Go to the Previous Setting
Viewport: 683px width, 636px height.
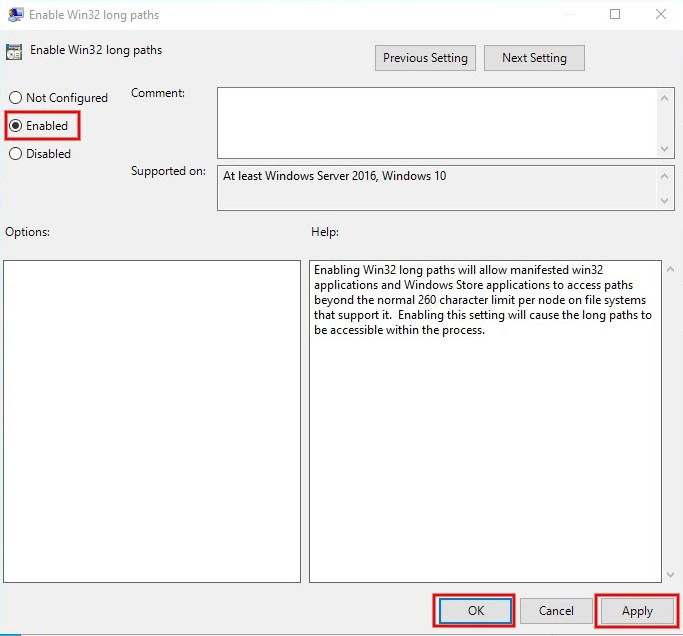[x=425, y=58]
